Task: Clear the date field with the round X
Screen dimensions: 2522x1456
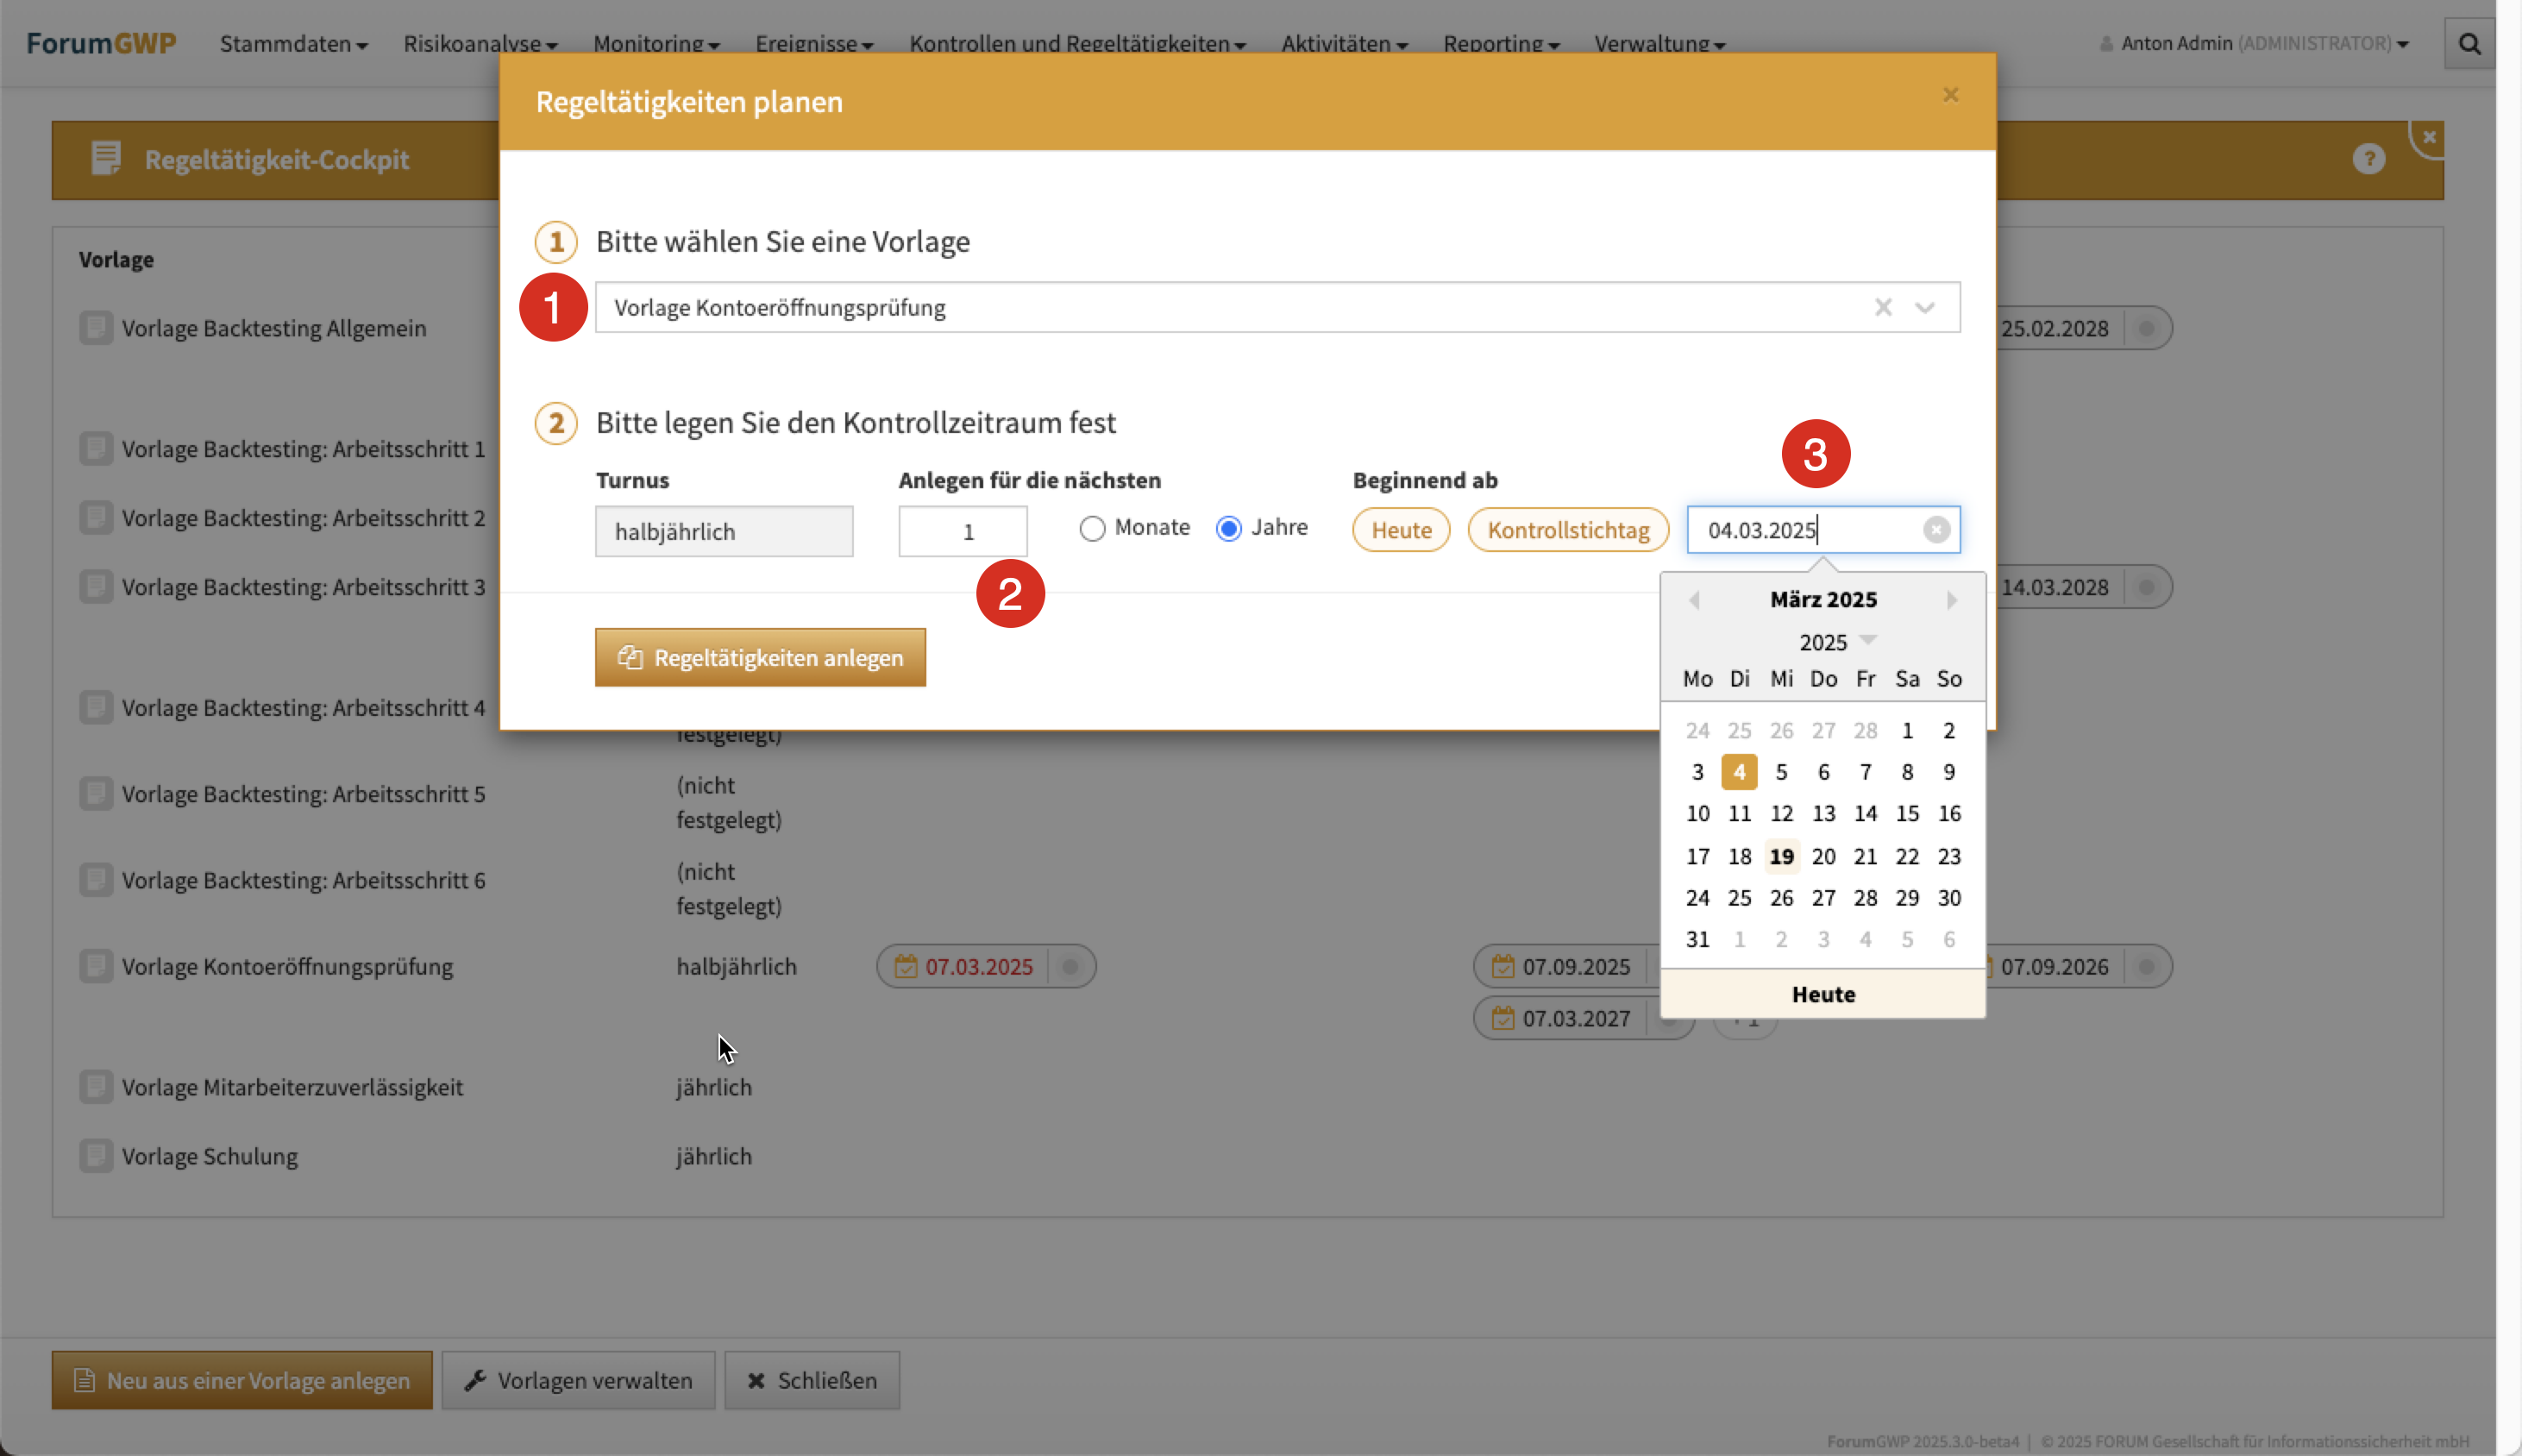Action: 1936,530
